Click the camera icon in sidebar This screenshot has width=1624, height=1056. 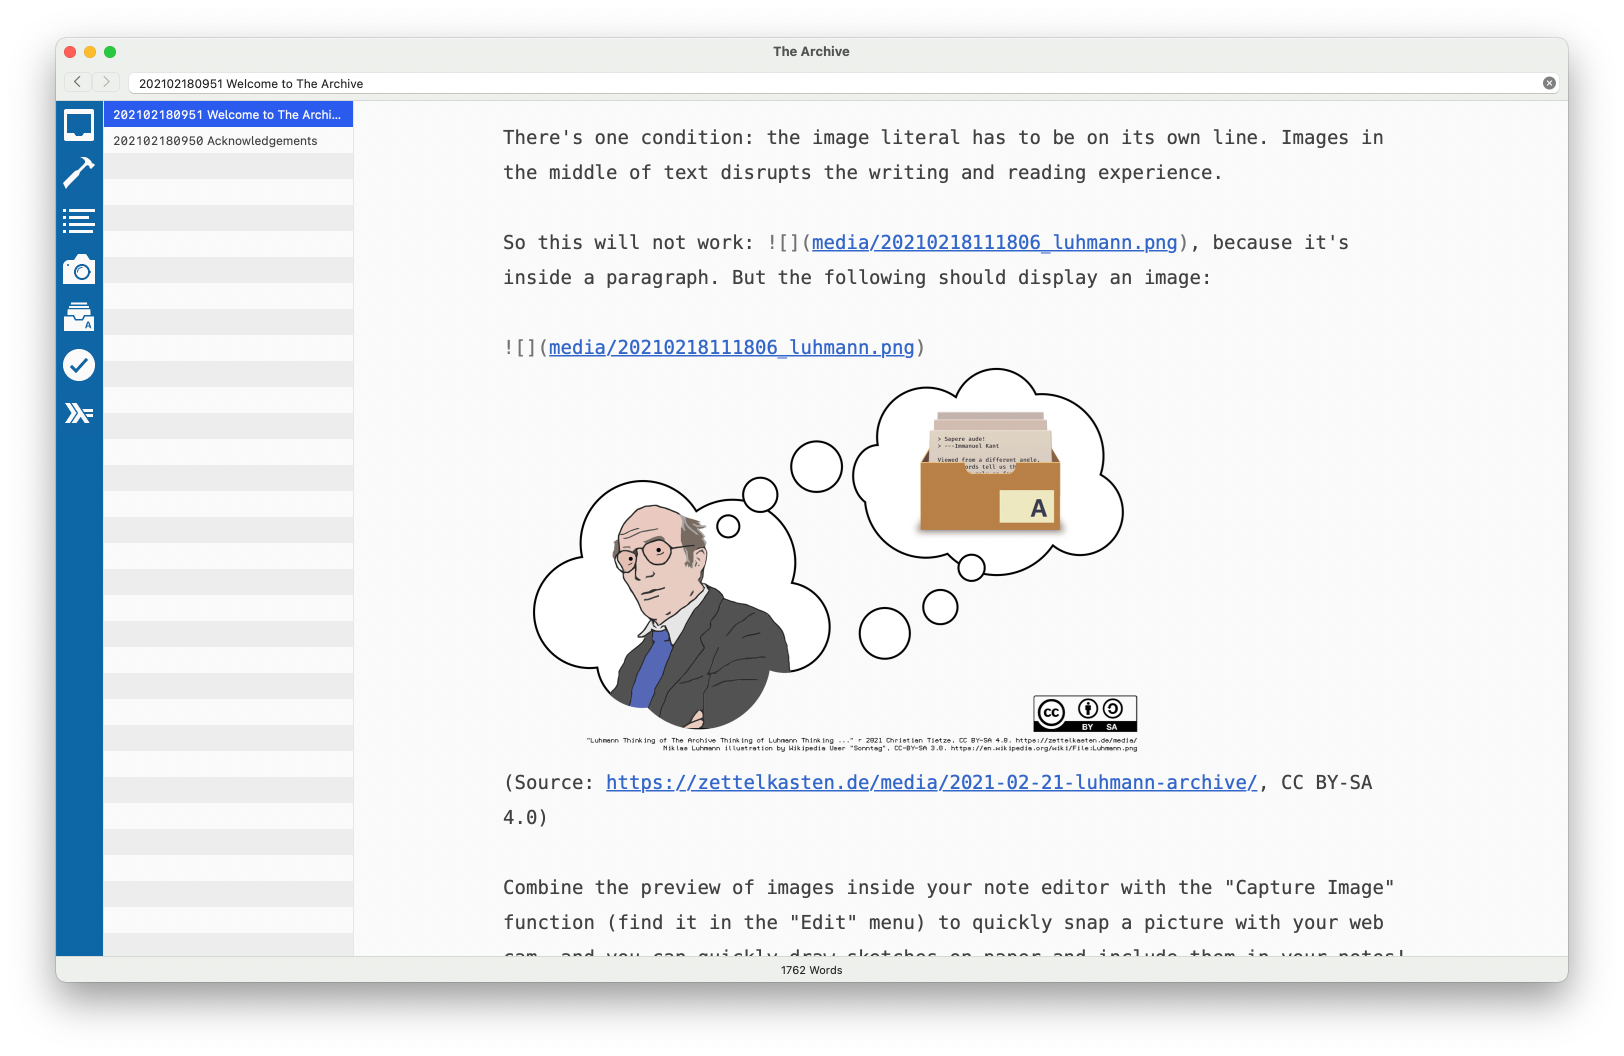pyautogui.click(x=79, y=270)
